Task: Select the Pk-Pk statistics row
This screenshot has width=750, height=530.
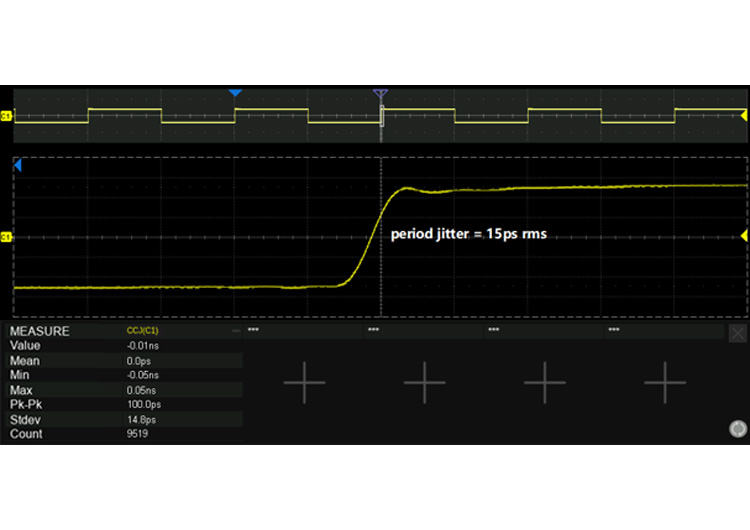Action: [x=122, y=405]
